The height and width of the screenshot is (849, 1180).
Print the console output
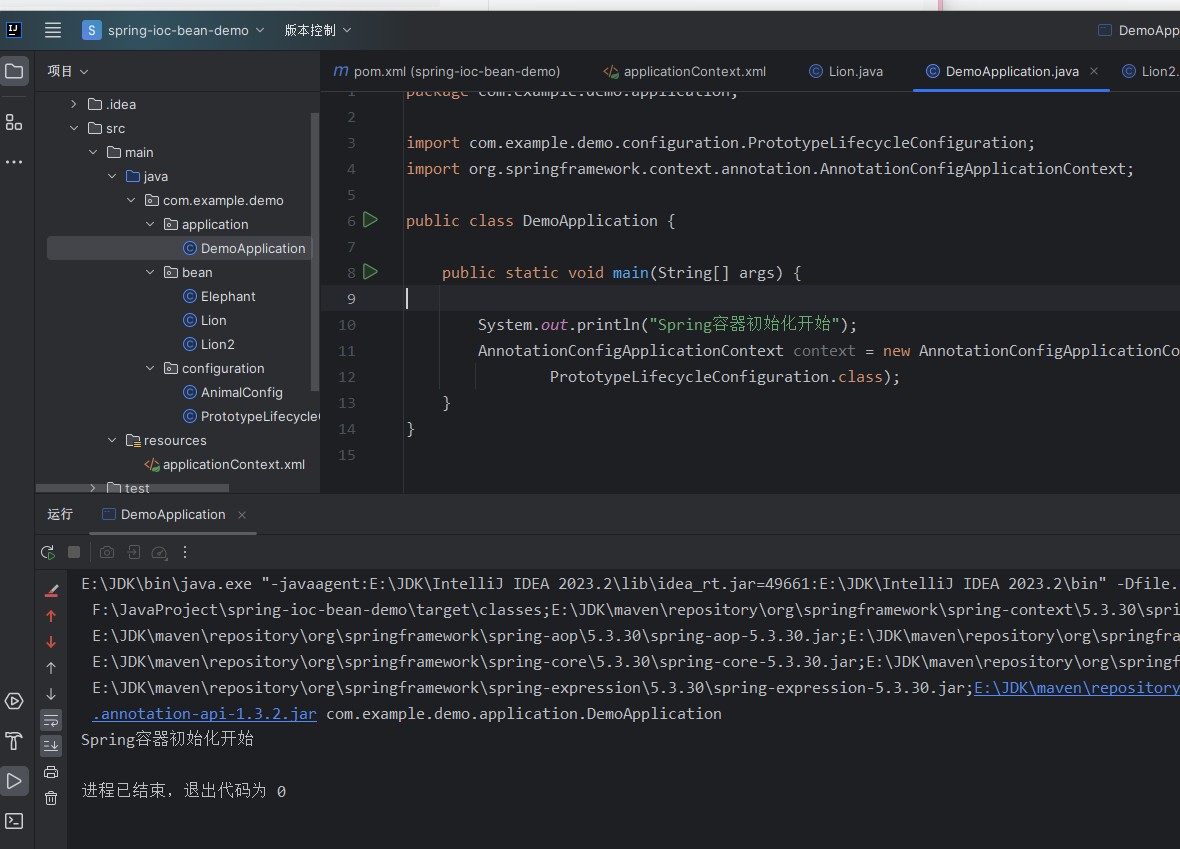51,772
